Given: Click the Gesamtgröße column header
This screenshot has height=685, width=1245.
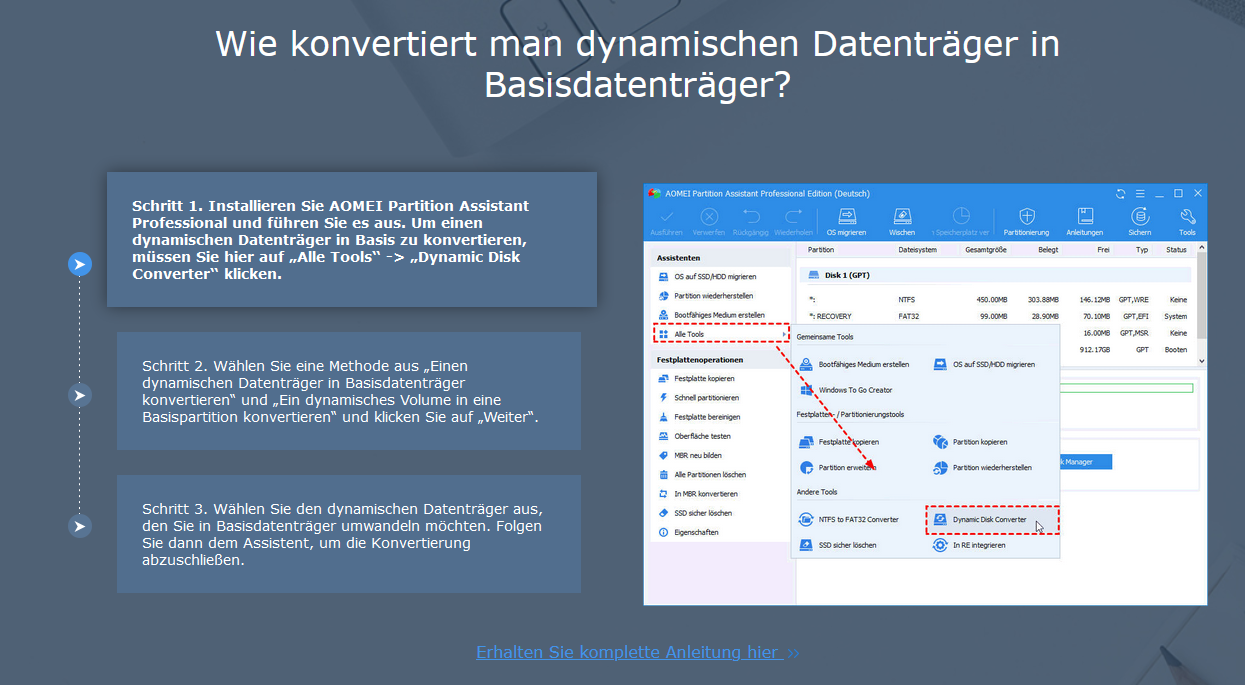Looking at the screenshot, I should tap(985, 250).
